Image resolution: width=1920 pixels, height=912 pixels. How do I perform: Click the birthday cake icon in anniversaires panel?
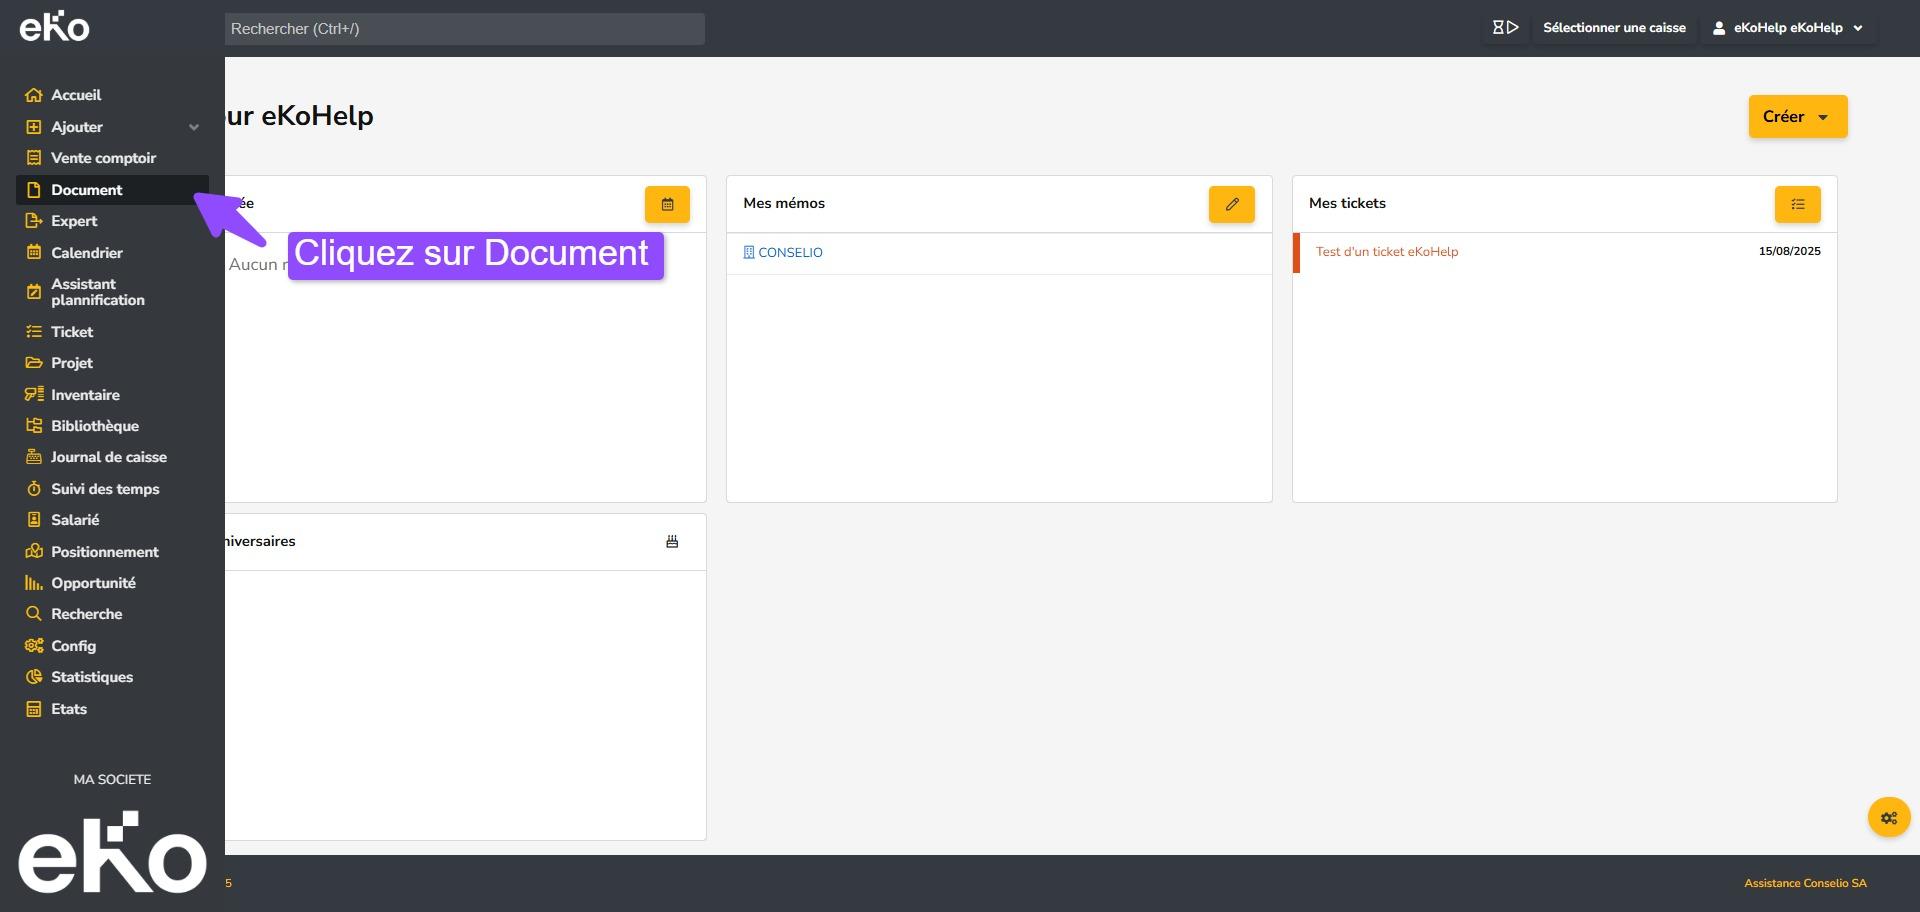pyautogui.click(x=672, y=542)
